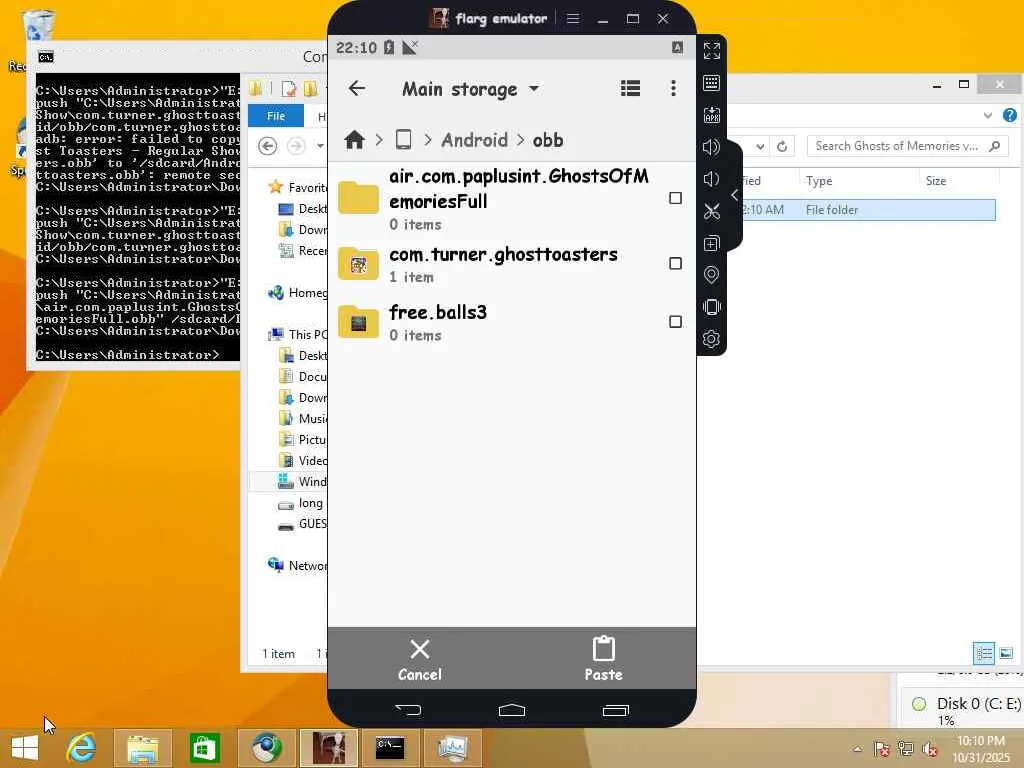Raise emulator volume icon
1024x768 pixels.
(712, 147)
